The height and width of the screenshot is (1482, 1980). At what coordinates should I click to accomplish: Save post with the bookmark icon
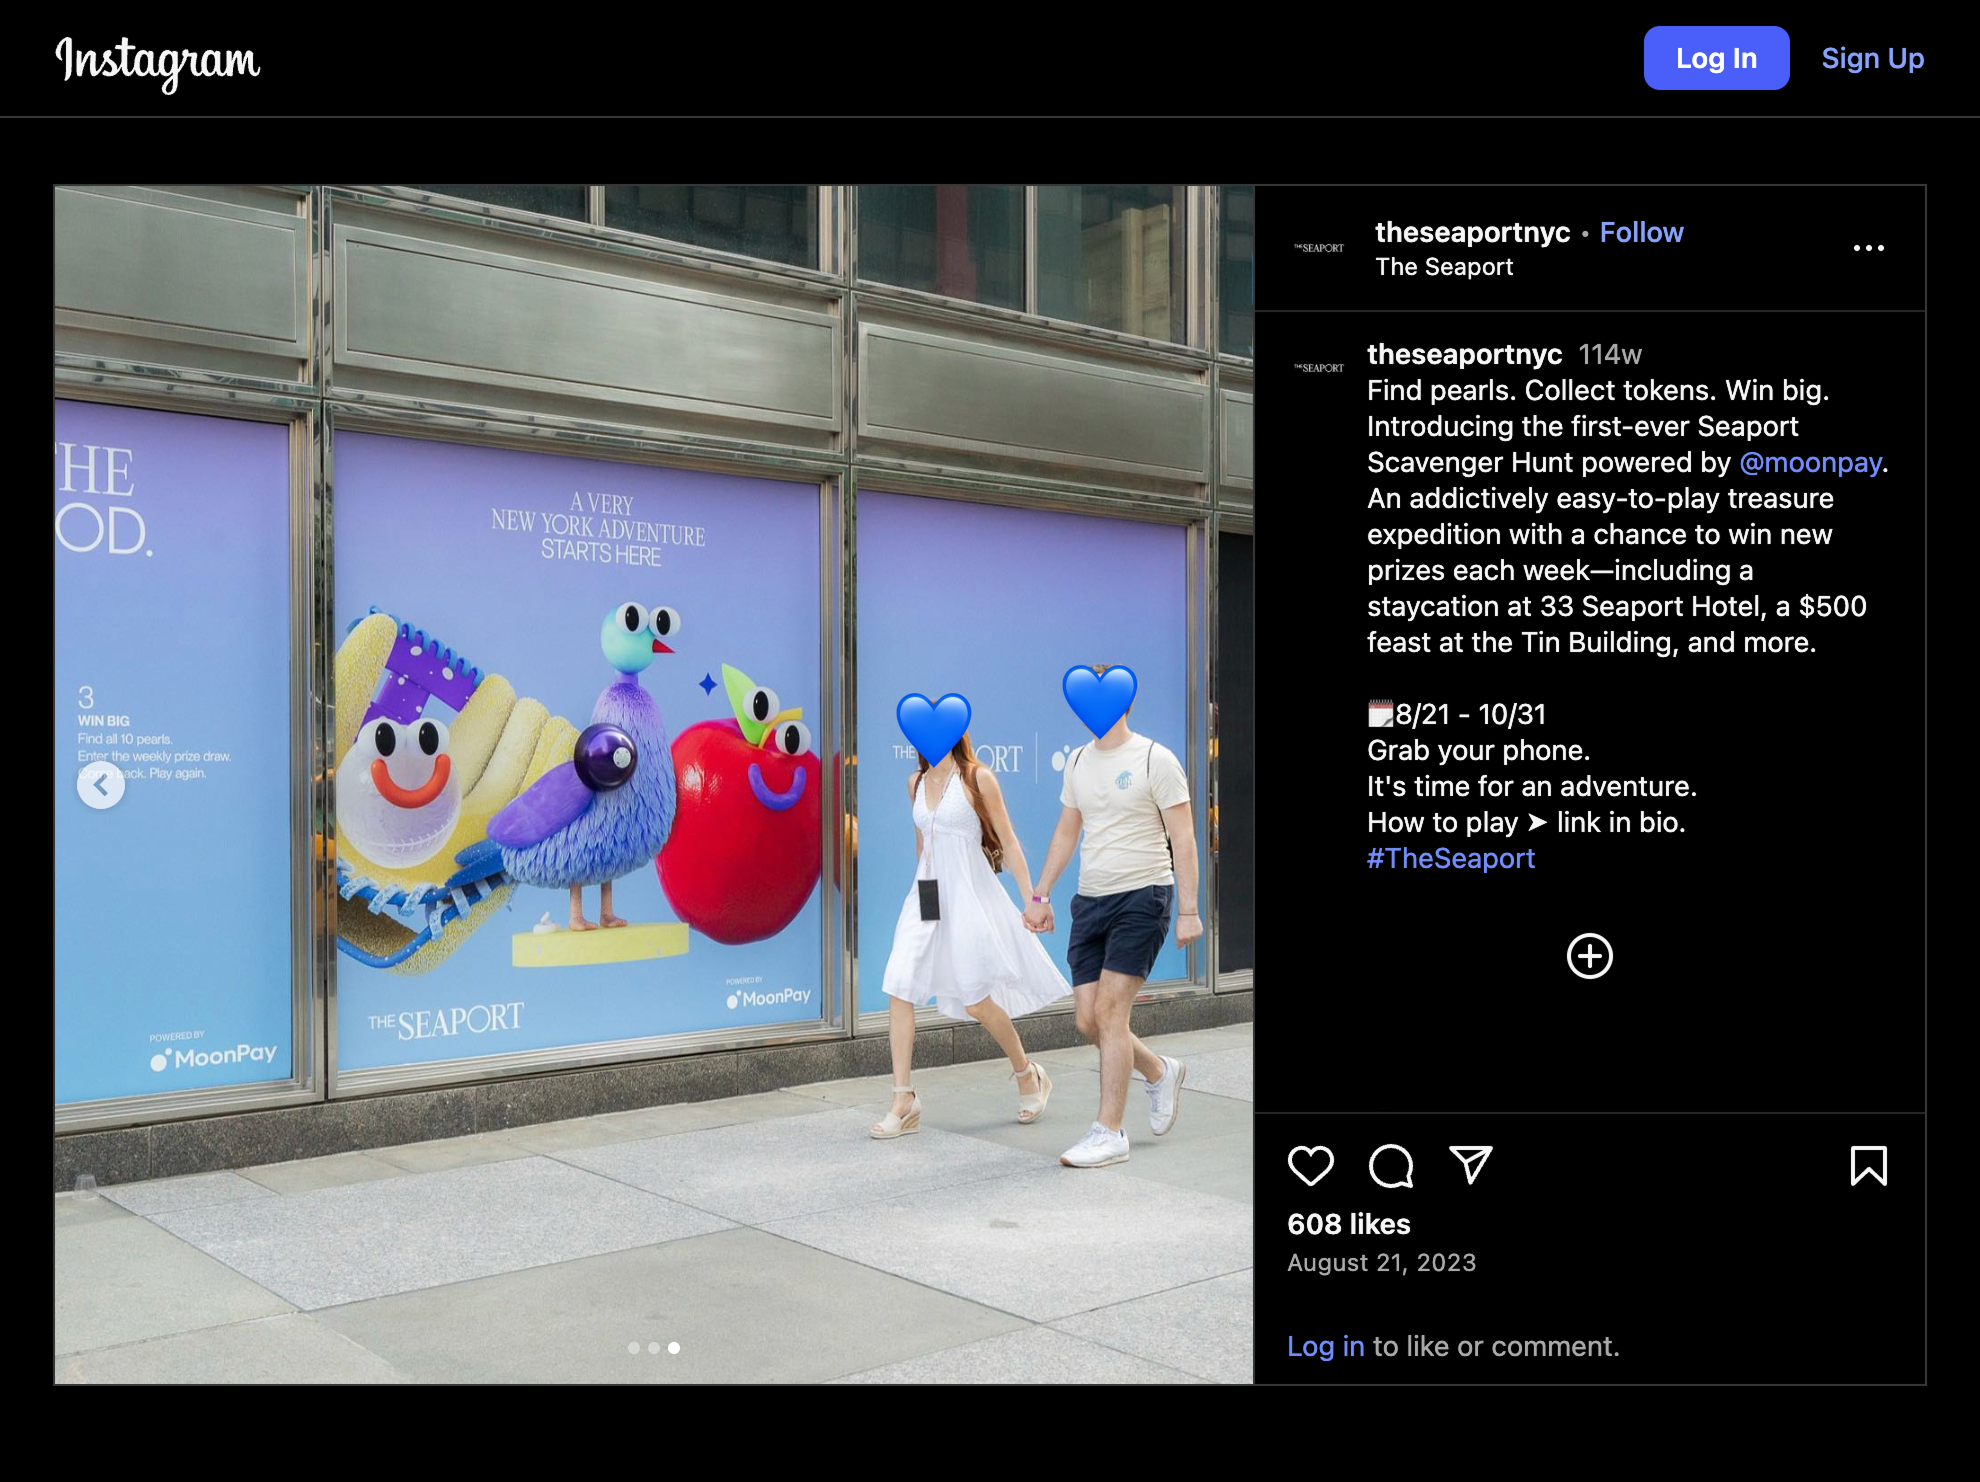pos(1868,1166)
